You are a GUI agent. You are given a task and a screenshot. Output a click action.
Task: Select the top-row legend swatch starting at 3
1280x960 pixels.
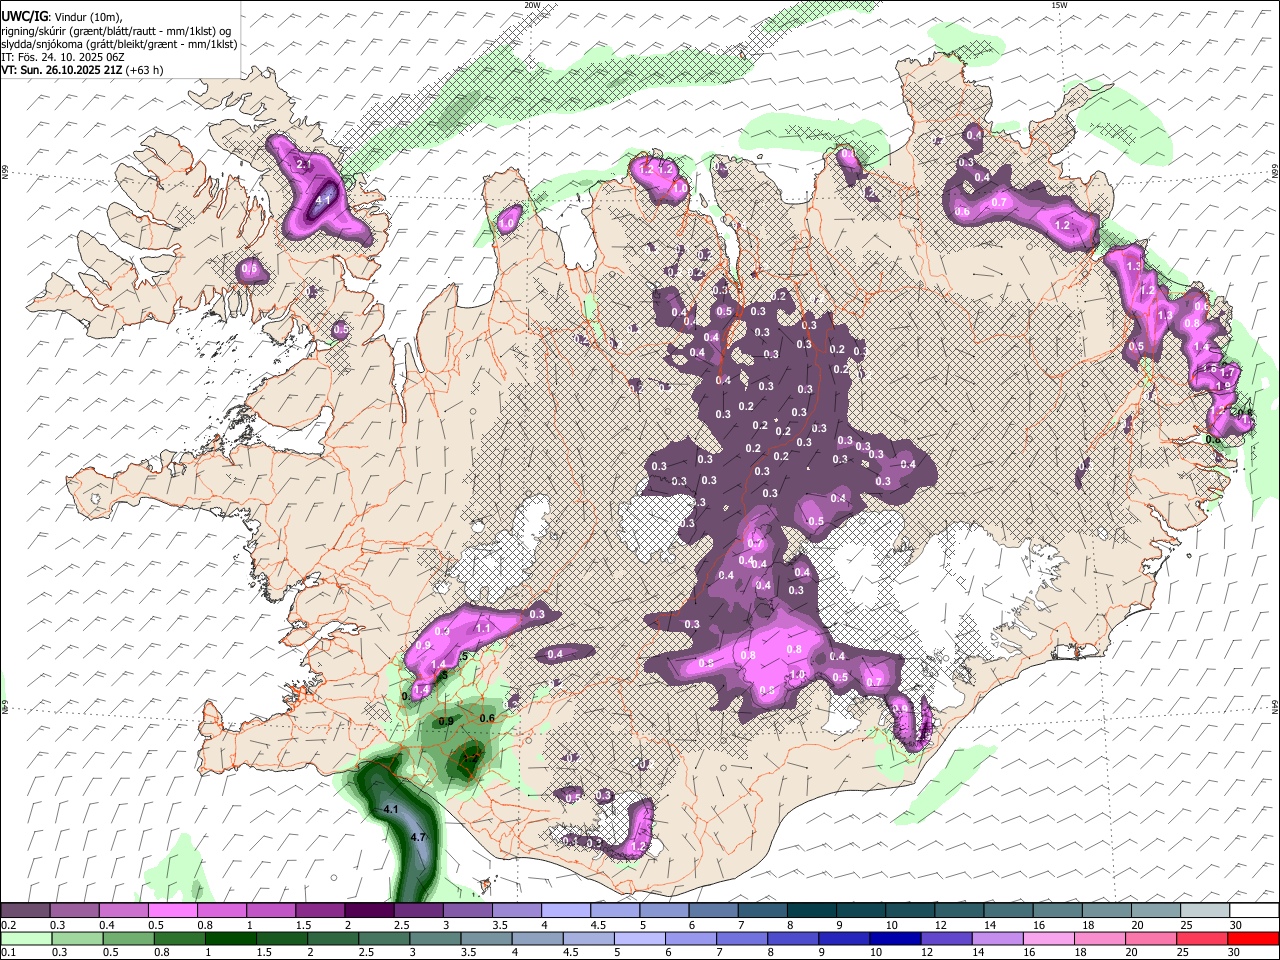point(467,910)
